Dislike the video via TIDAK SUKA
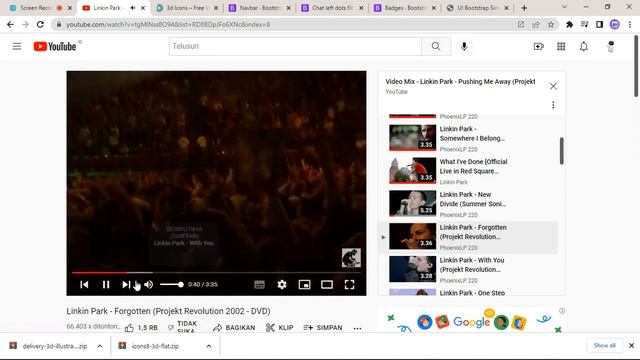640x360 pixels. click(x=183, y=327)
